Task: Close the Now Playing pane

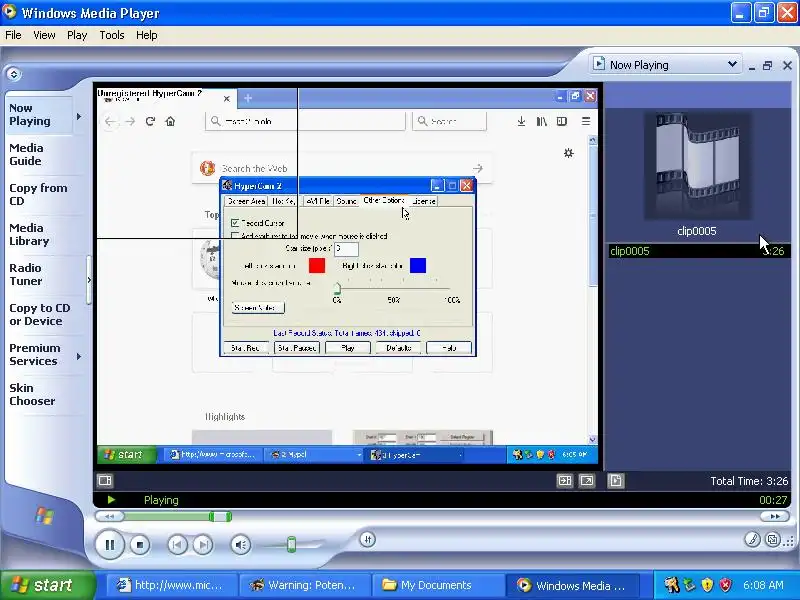Action: click(787, 65)
